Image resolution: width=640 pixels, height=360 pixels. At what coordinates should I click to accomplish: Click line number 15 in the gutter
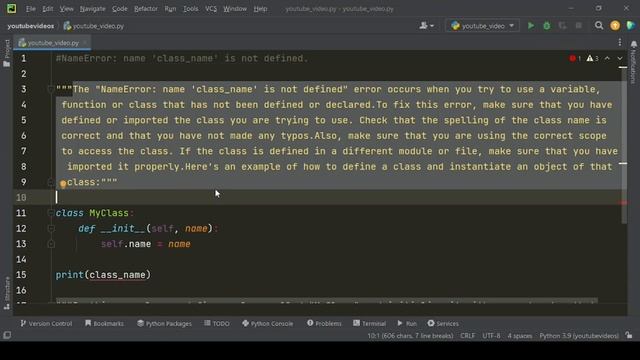click(21, 275)
